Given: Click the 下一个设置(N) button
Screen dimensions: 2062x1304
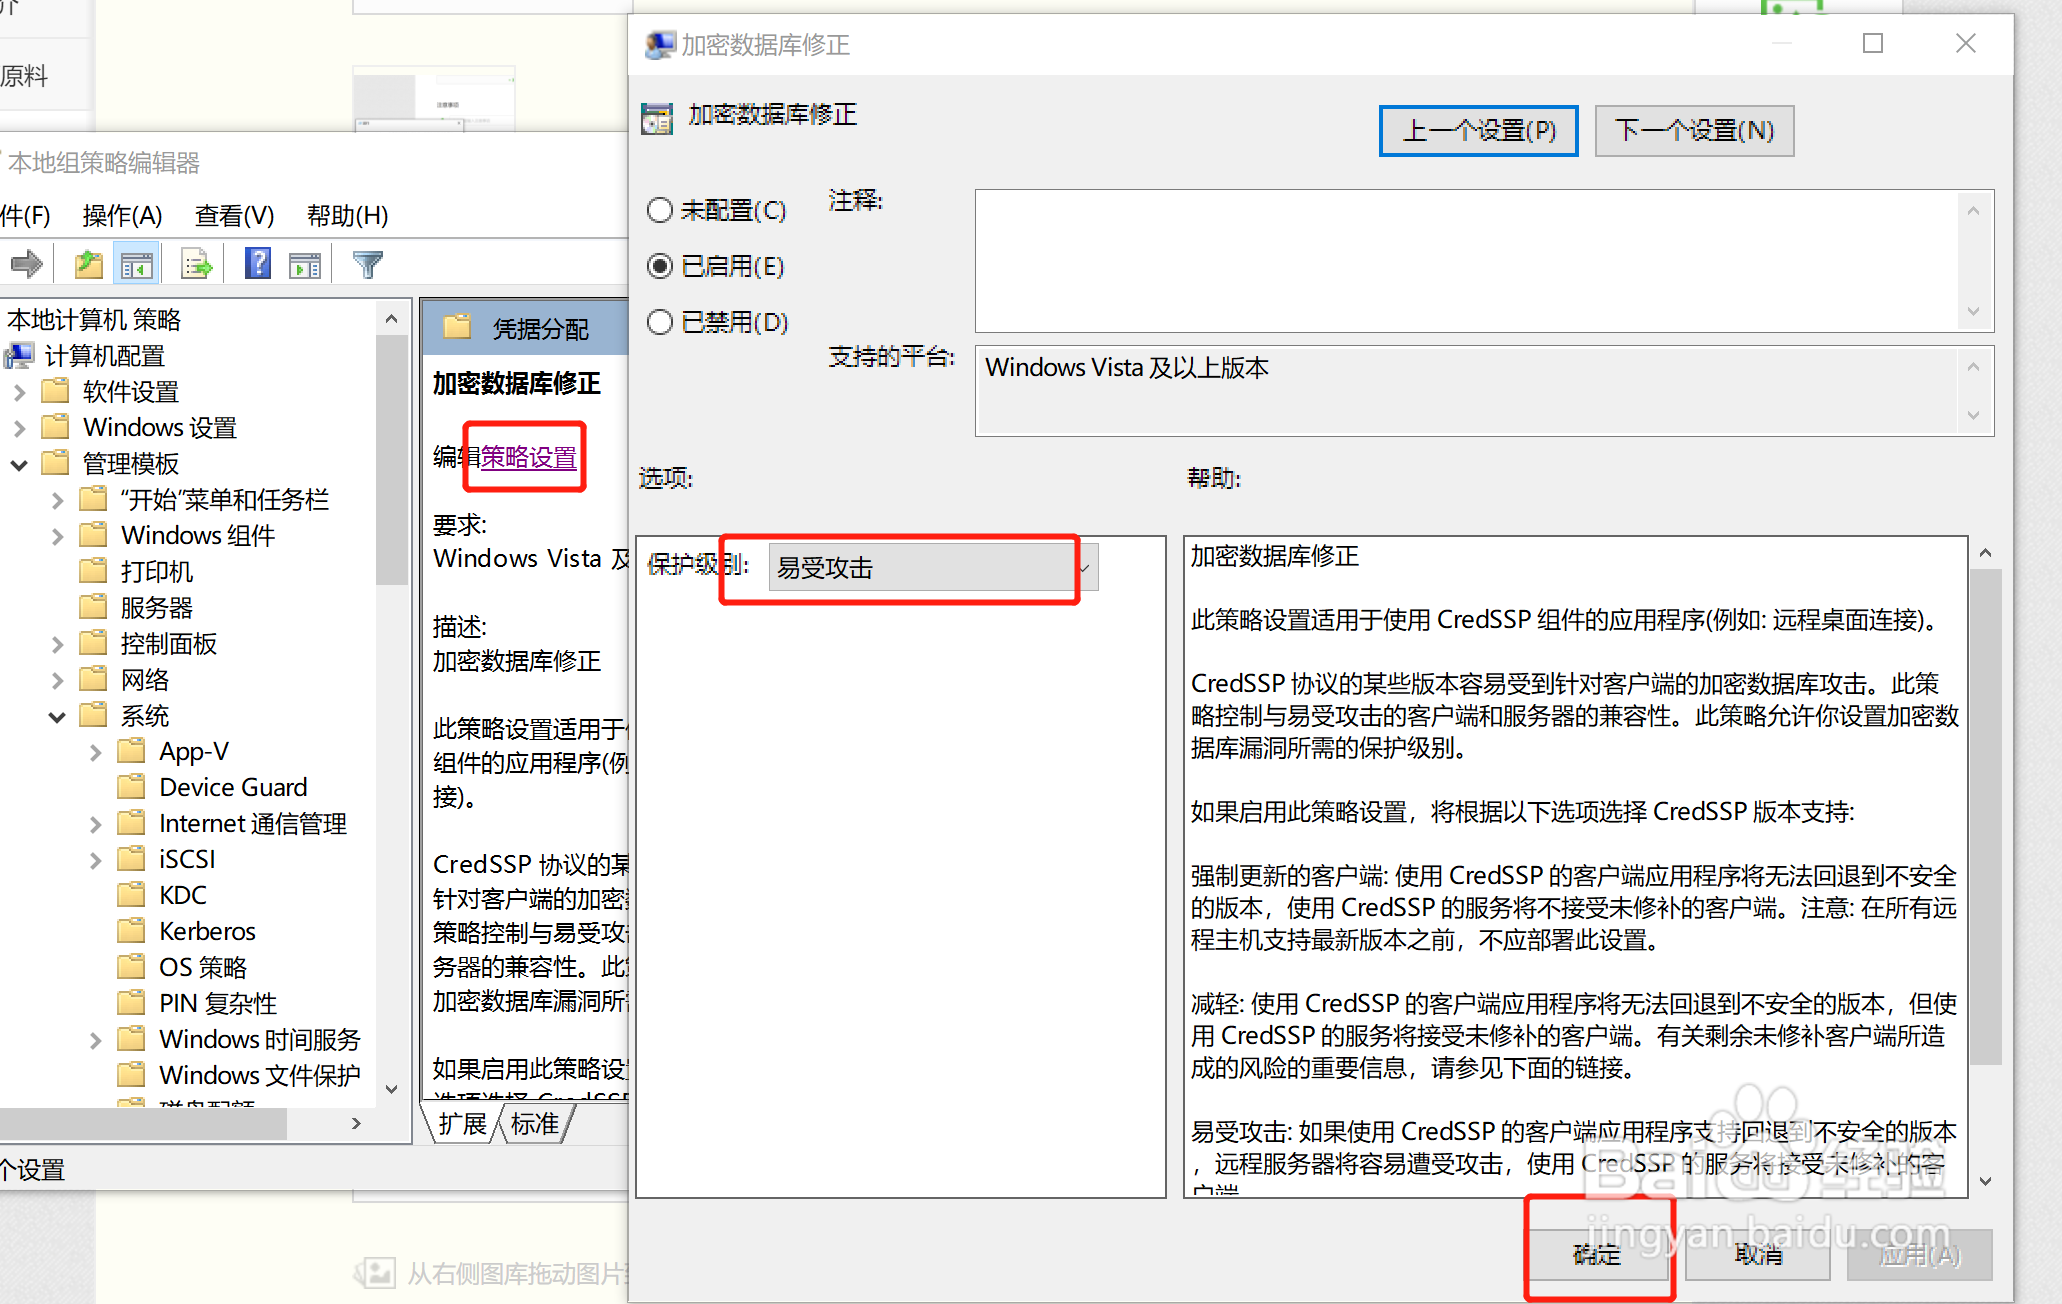Looking at the screenshot, I should 1694,131.
